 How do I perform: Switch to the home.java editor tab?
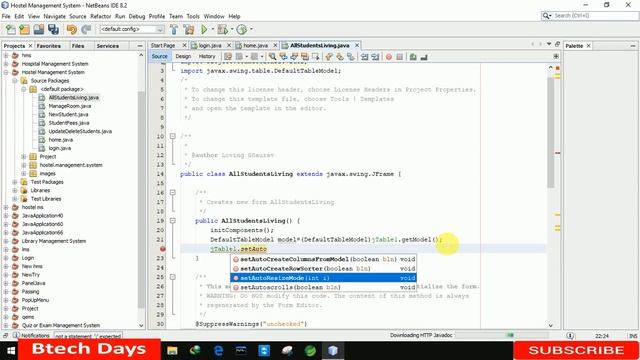click(255, 45)
